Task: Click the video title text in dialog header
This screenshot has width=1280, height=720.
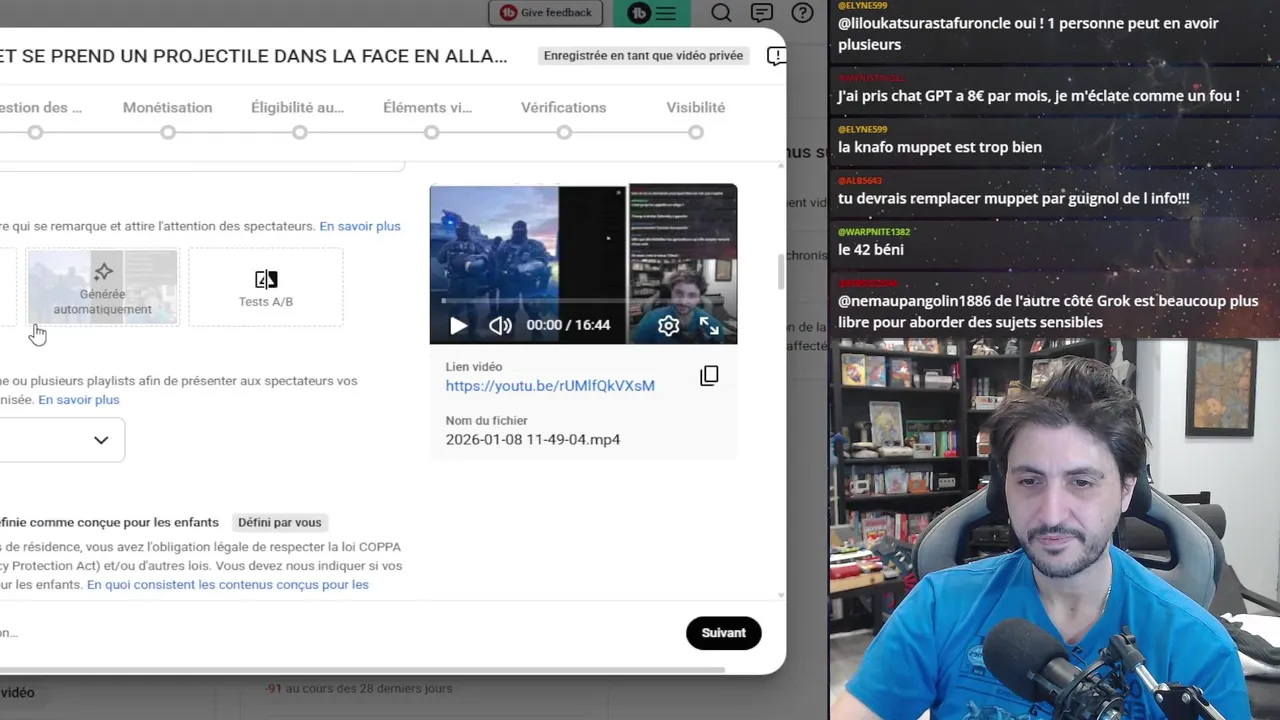Action: point(254,56)
